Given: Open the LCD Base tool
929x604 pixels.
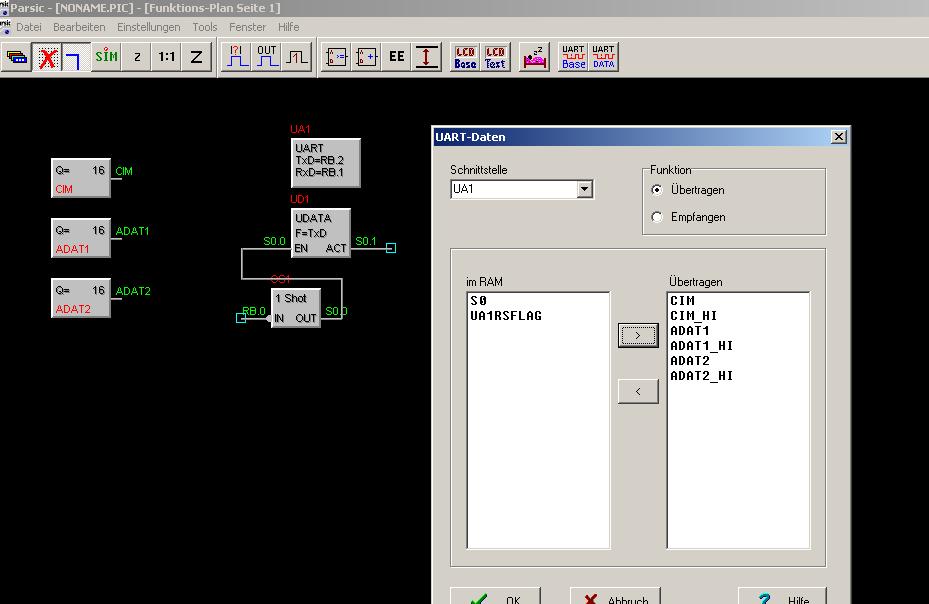Looking at the screenshot, I should 466,57.
